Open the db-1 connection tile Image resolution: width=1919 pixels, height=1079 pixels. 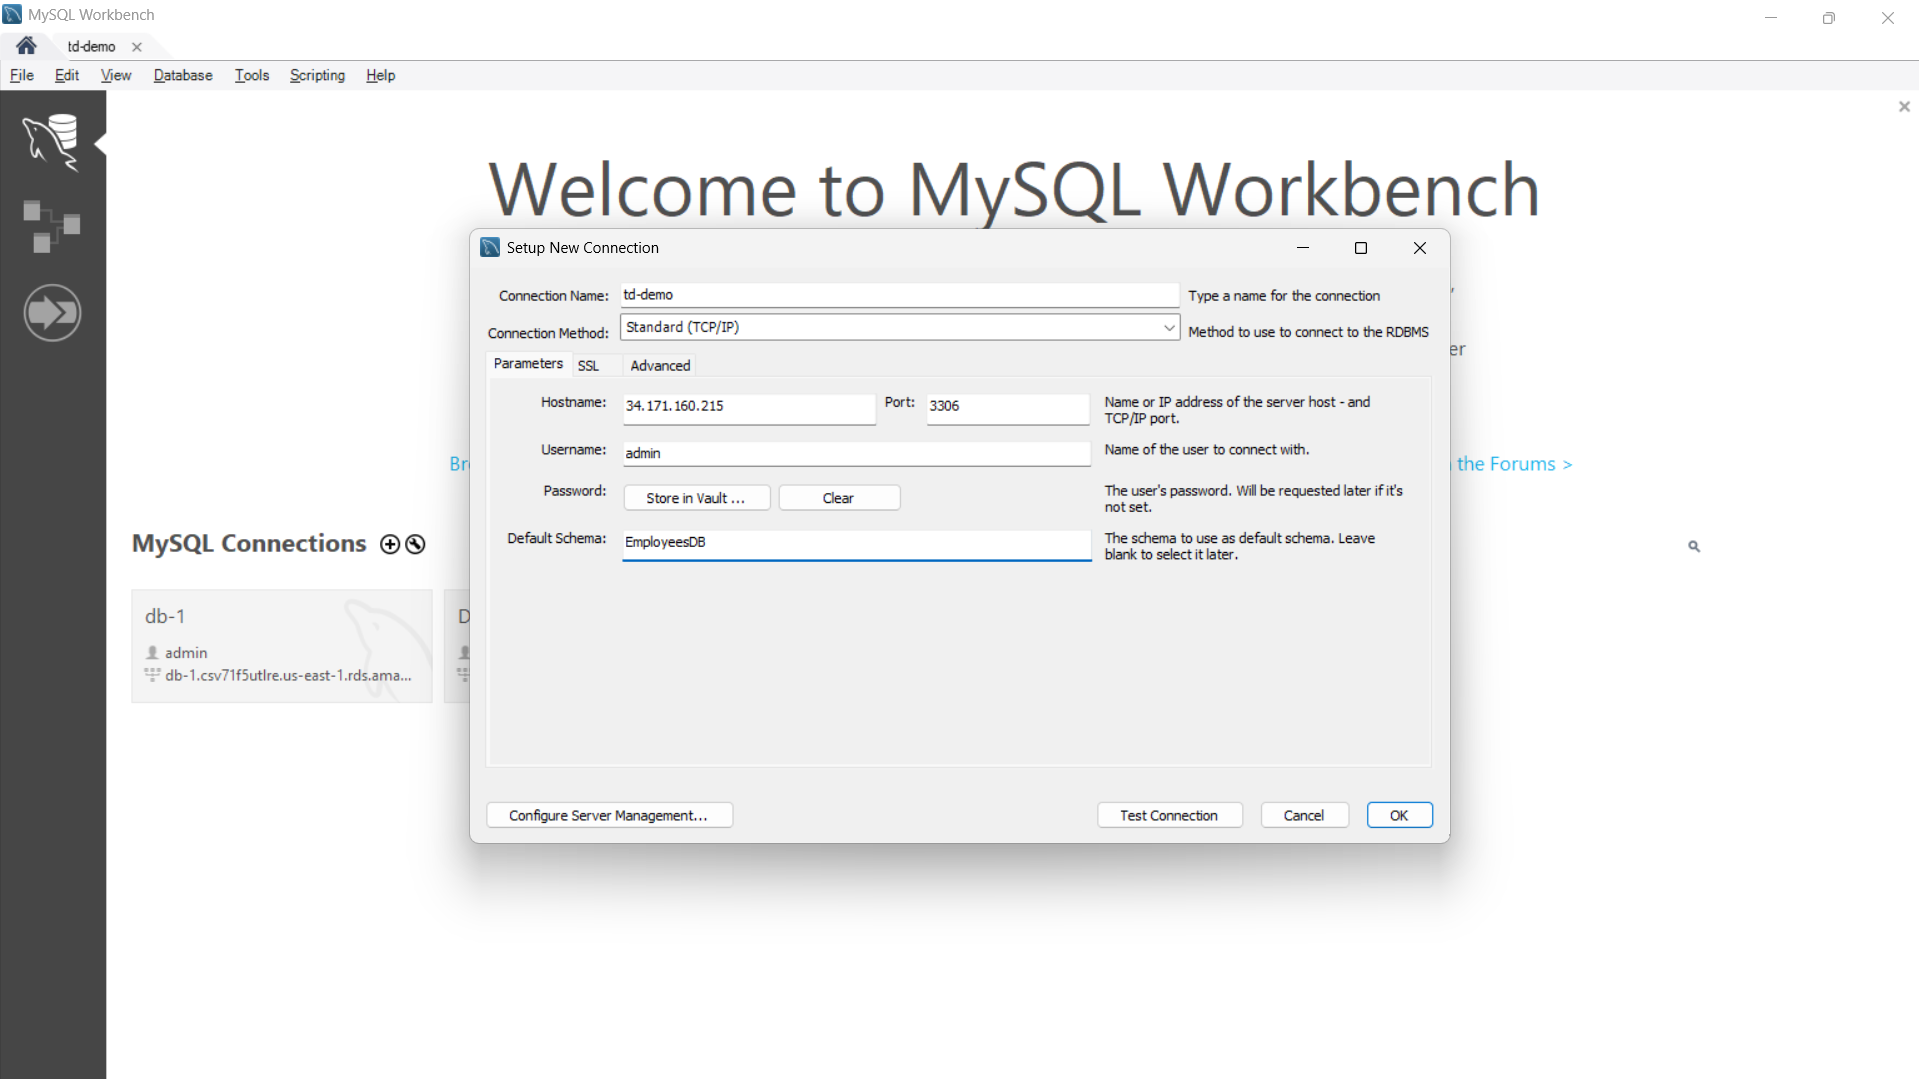pos(281,645)
